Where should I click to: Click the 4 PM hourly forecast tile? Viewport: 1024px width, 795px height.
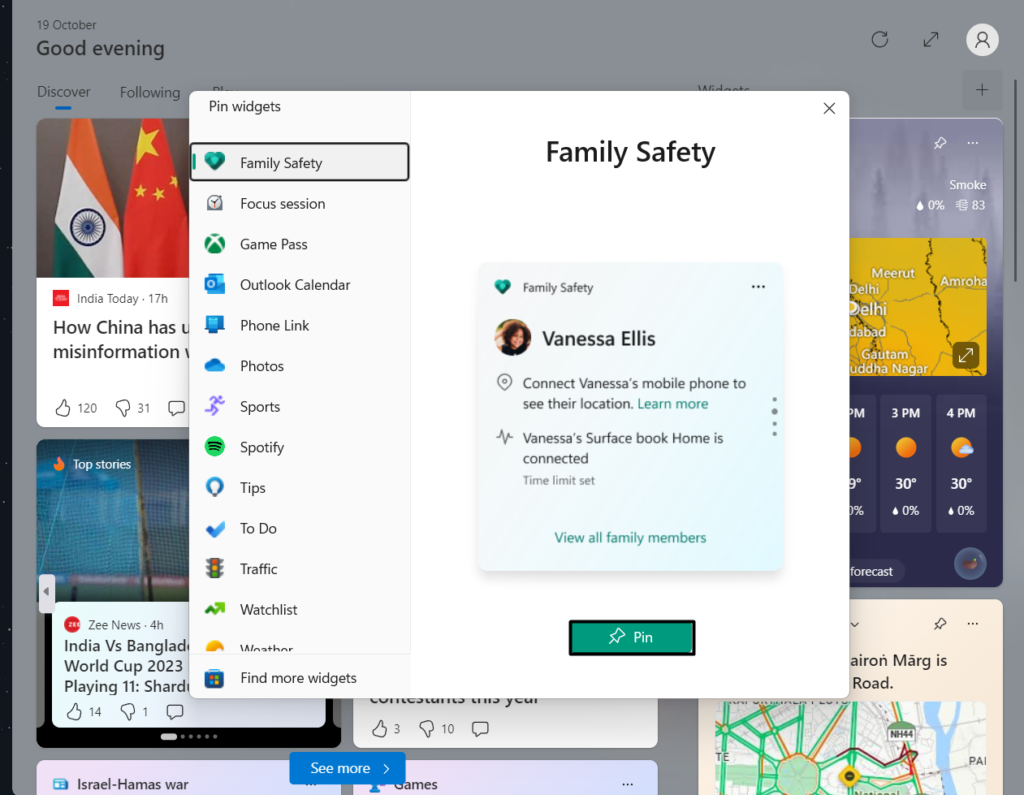[961, 462]
